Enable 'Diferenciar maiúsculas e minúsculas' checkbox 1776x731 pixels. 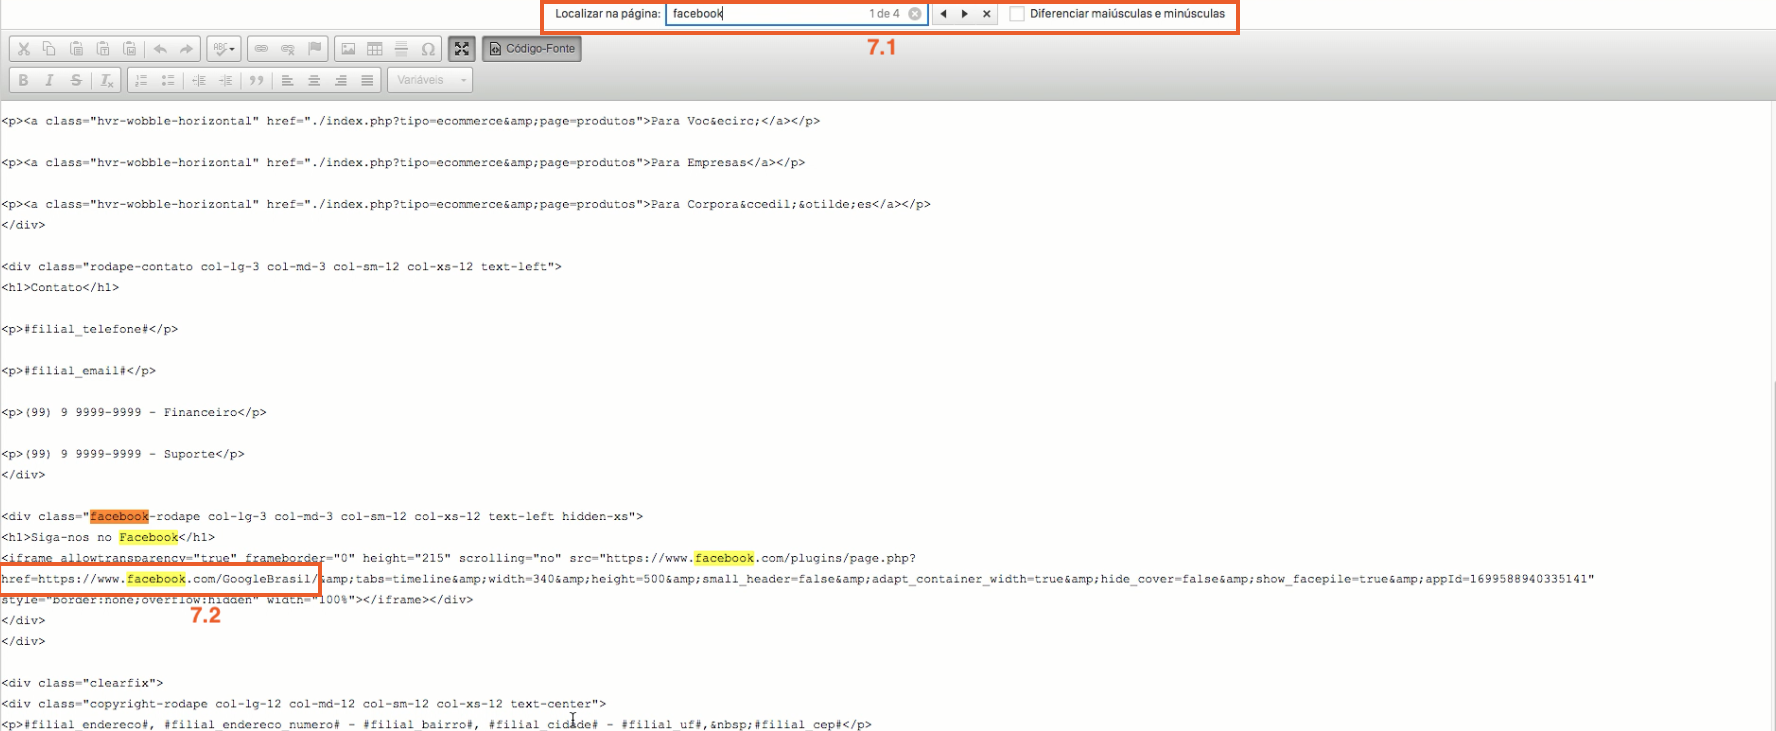tap(1017, 14)
